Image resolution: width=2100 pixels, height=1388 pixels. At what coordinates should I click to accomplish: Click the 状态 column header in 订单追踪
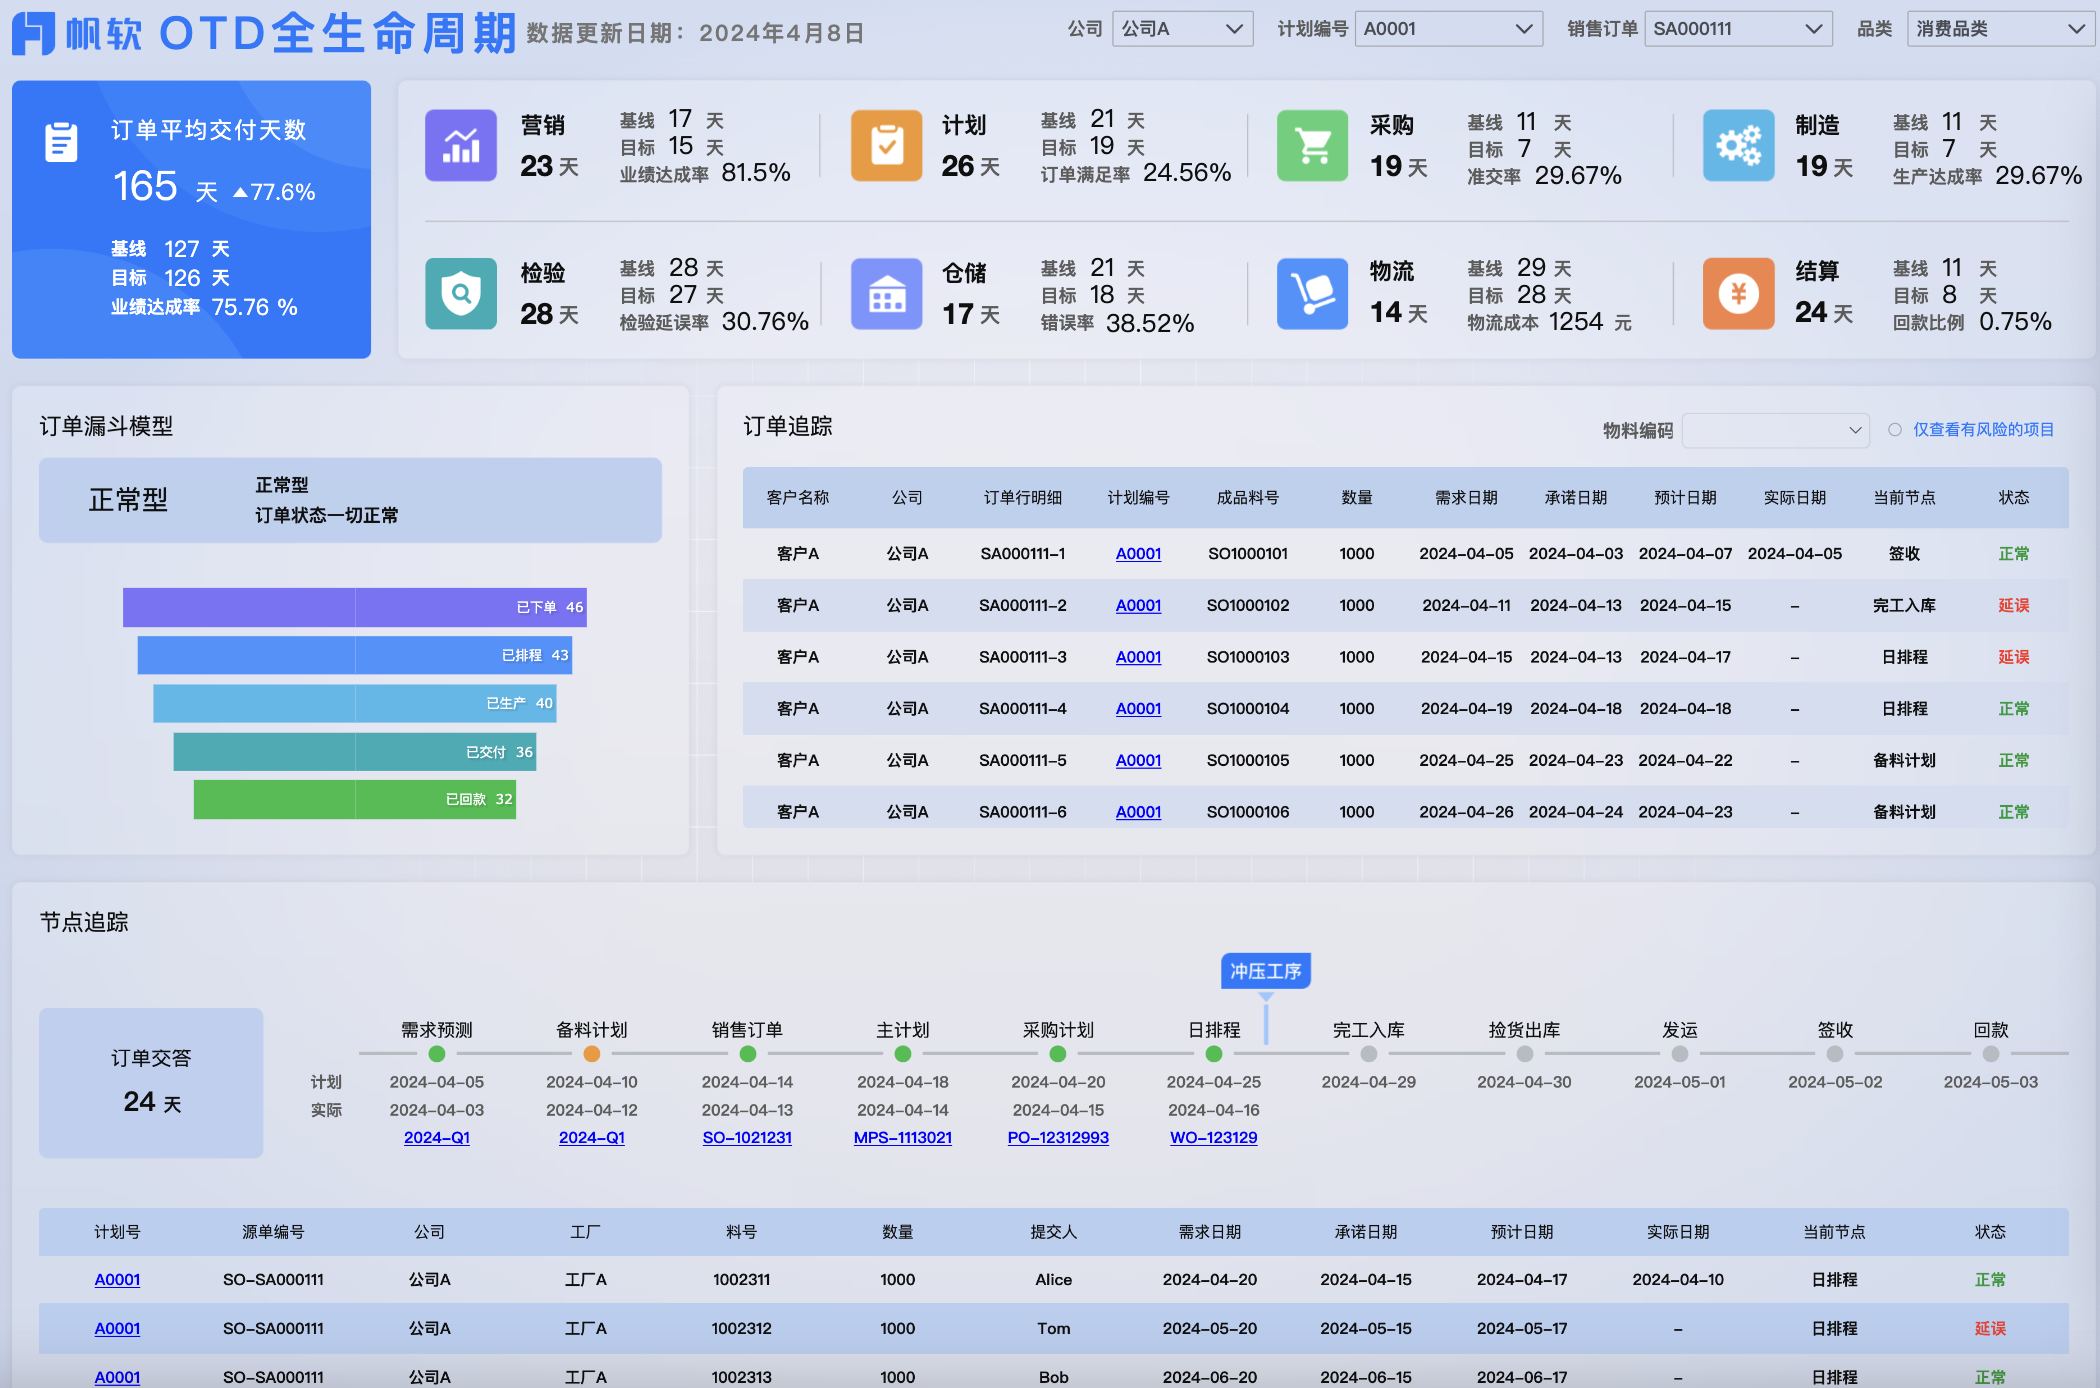2014,498
